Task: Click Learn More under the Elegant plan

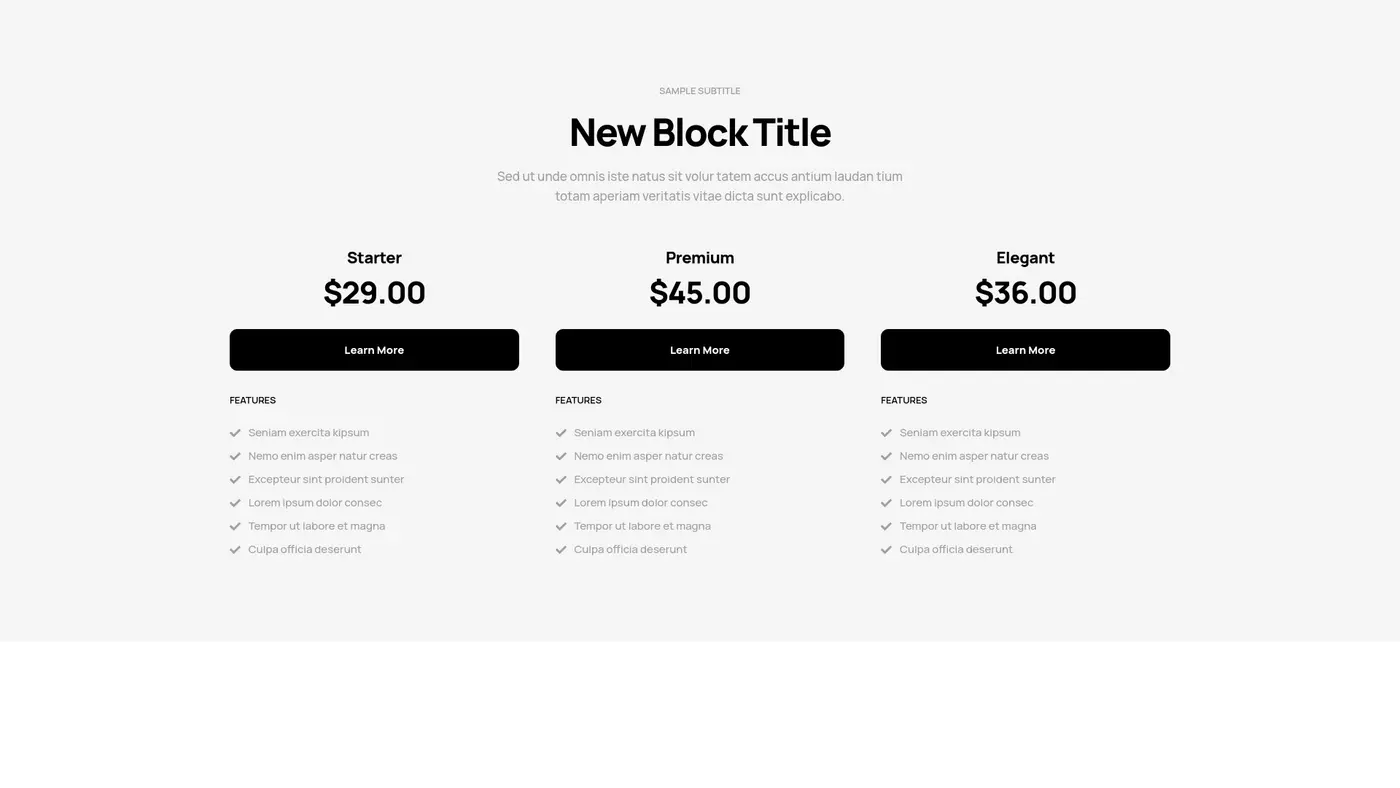Action: point(1025,349)
